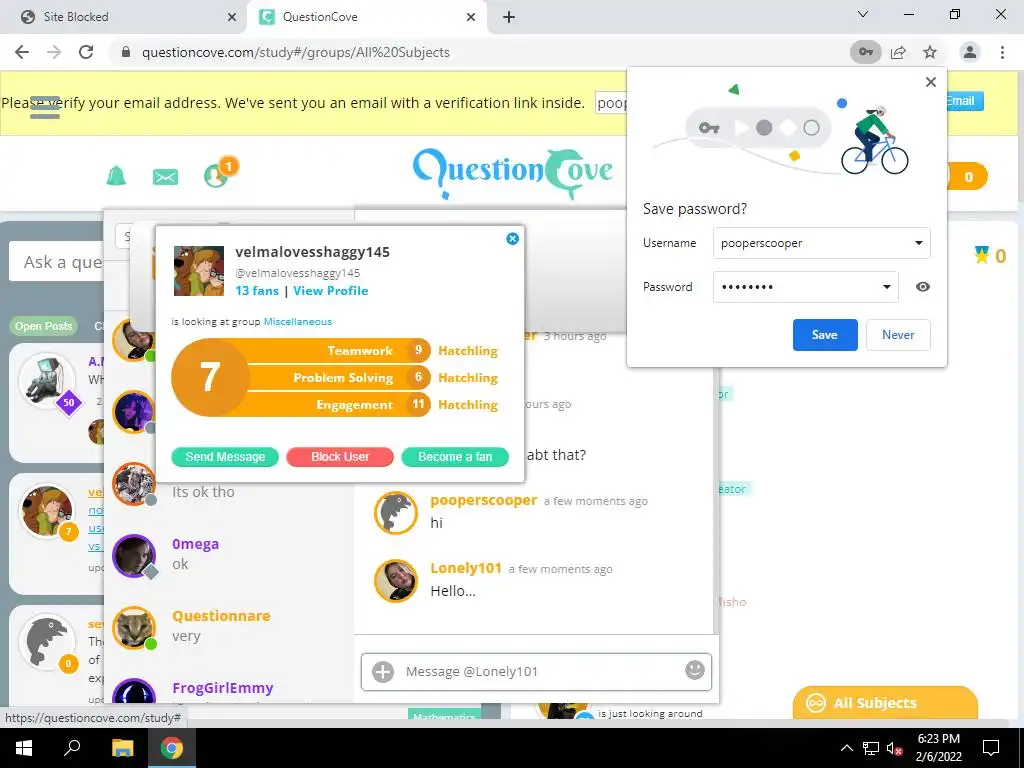The image size is (1024, 768).
Task: Click the Save password button
Action: point(825,335)
